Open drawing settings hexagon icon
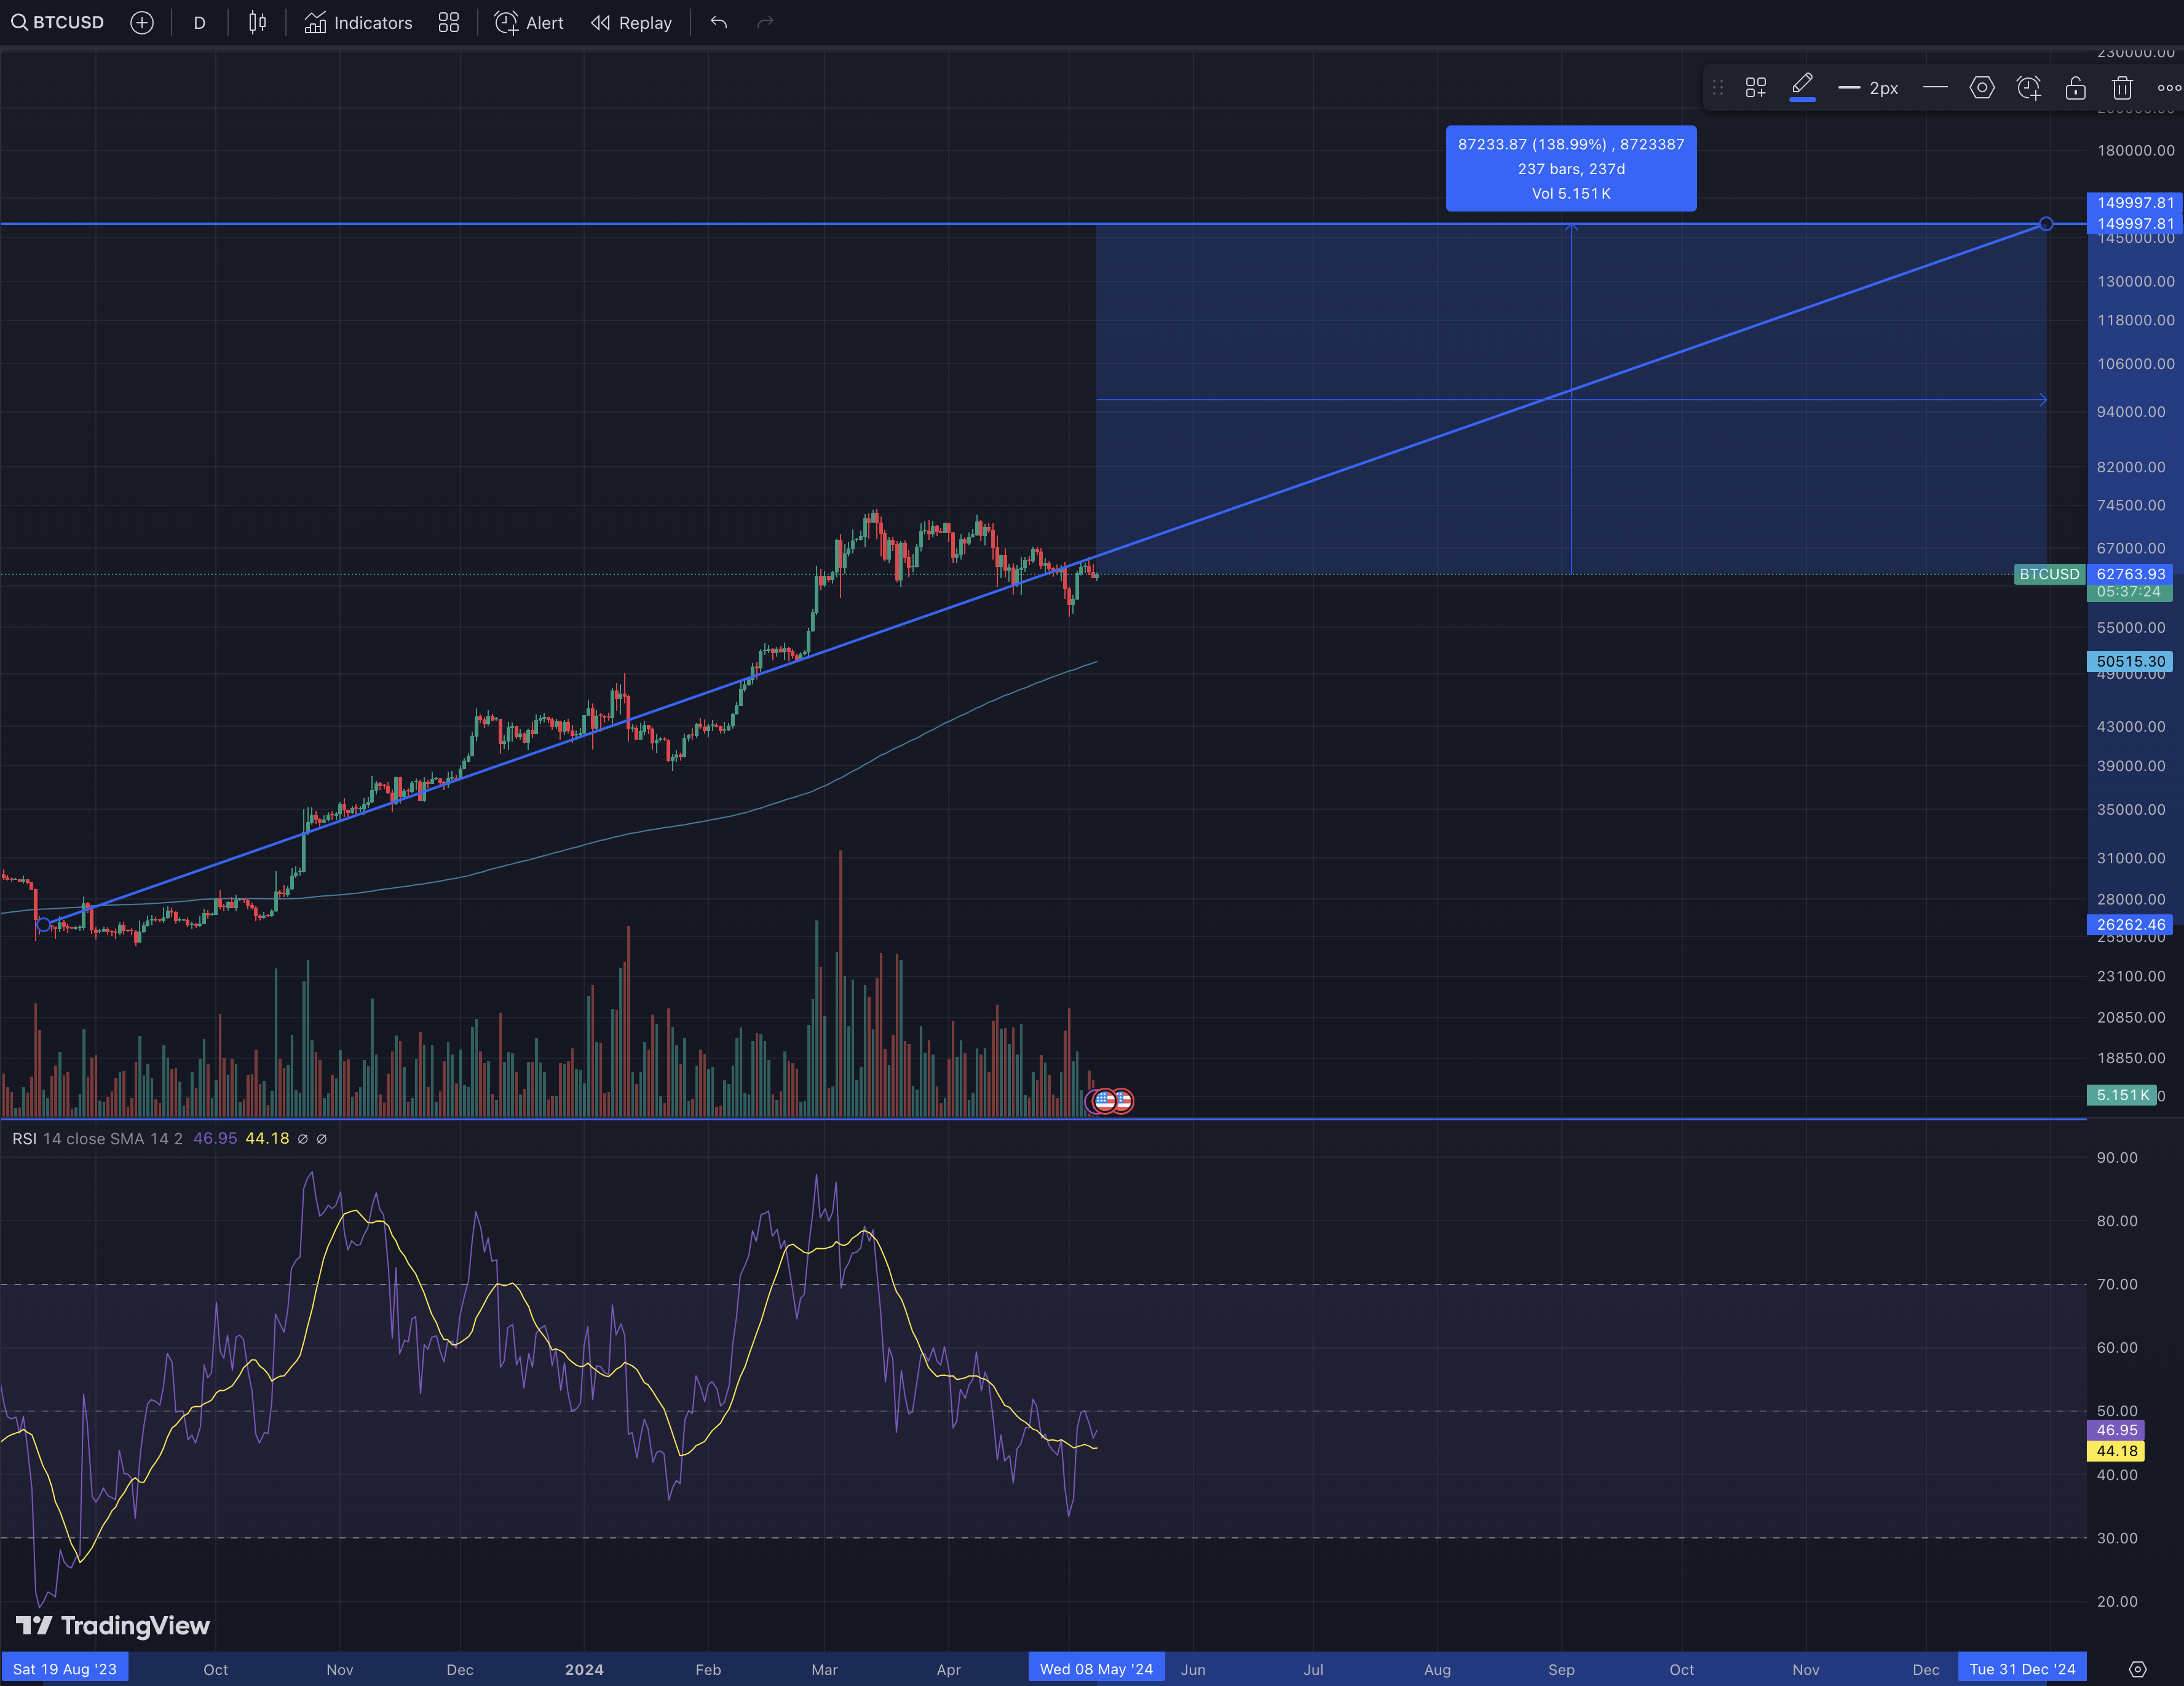Image resolution: width=2184 pixels, height=1686 pixels. click(x=1982, y=88)
